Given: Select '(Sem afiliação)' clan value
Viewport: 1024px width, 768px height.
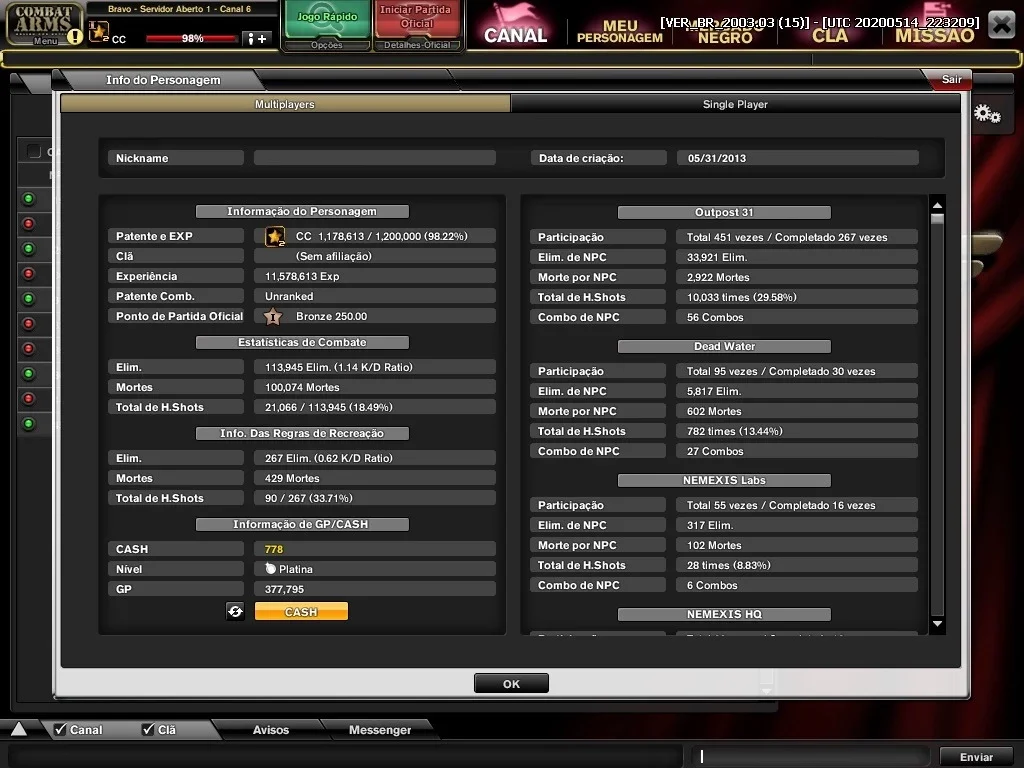Looking at the screenshot, I should pos(334,257).
